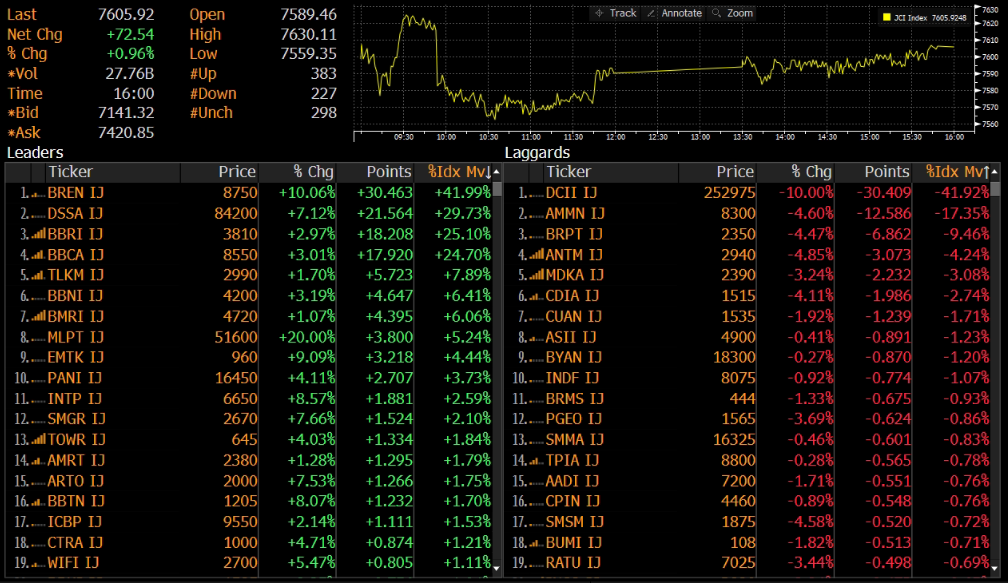Click volume bars icon beside BMRI IJ
The height and width of the screenshot is (583, 1008).
[x=38, y=317]
